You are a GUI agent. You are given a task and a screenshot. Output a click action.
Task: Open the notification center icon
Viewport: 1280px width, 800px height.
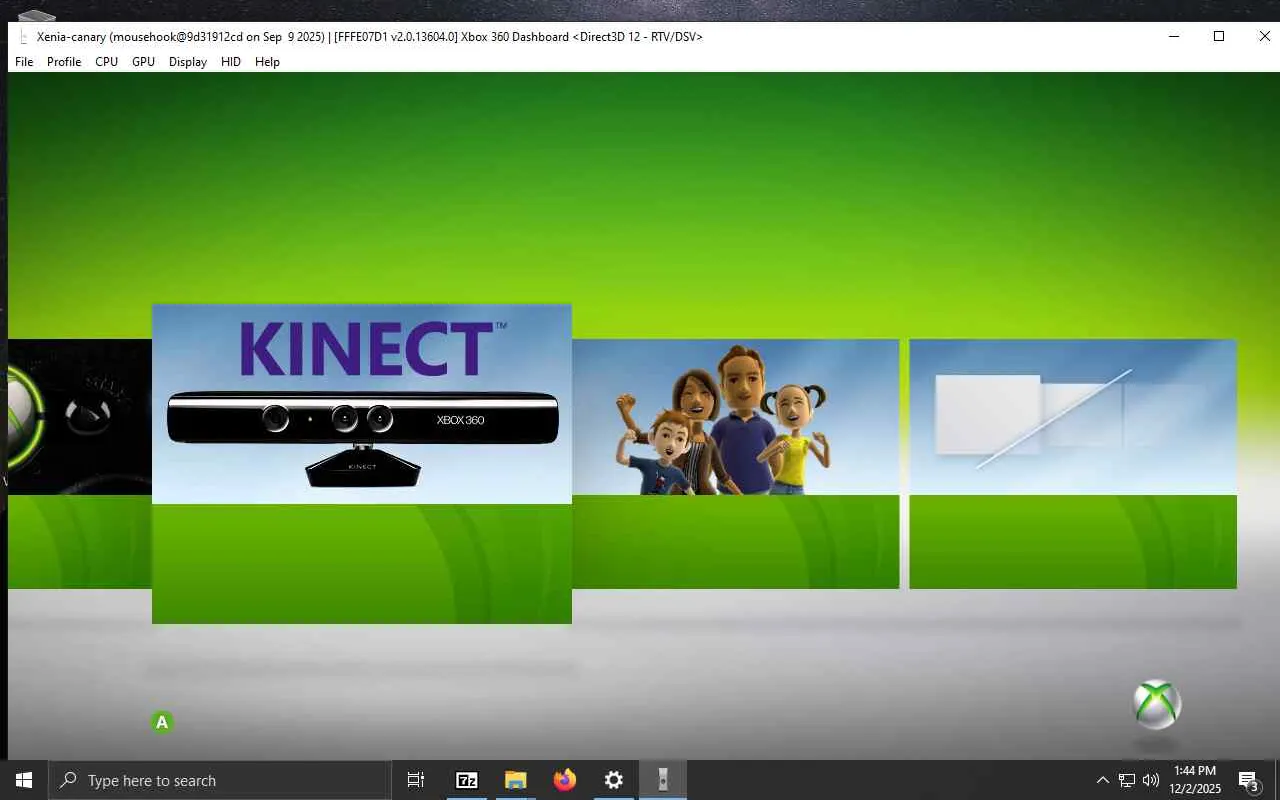[1248, 780]
